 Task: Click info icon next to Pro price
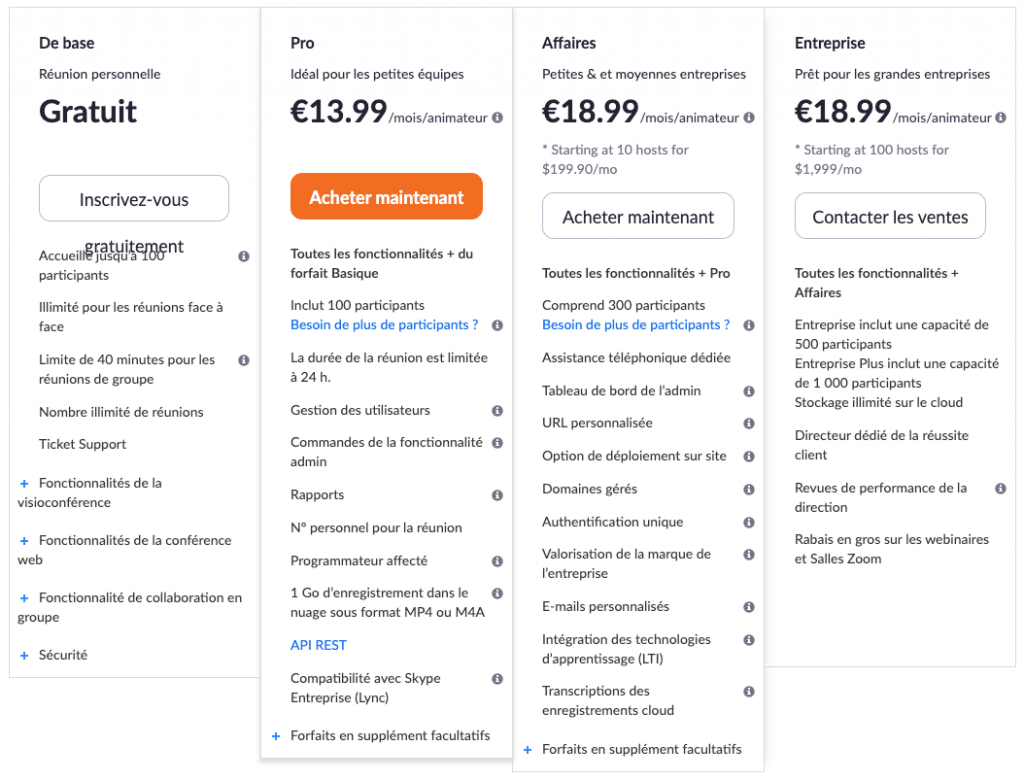click(498, 118)
